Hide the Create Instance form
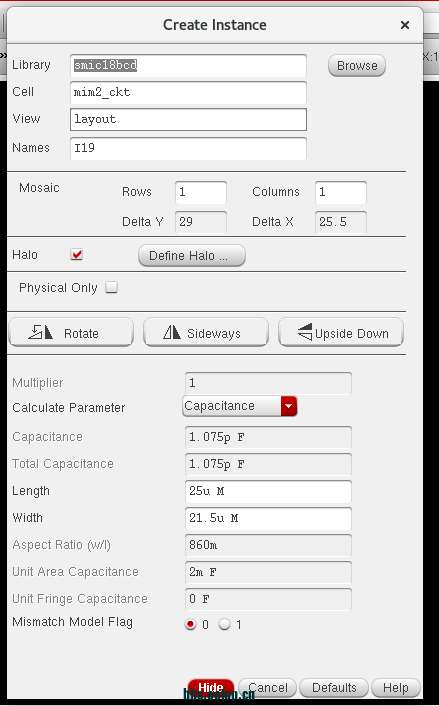 coord(211,688)
